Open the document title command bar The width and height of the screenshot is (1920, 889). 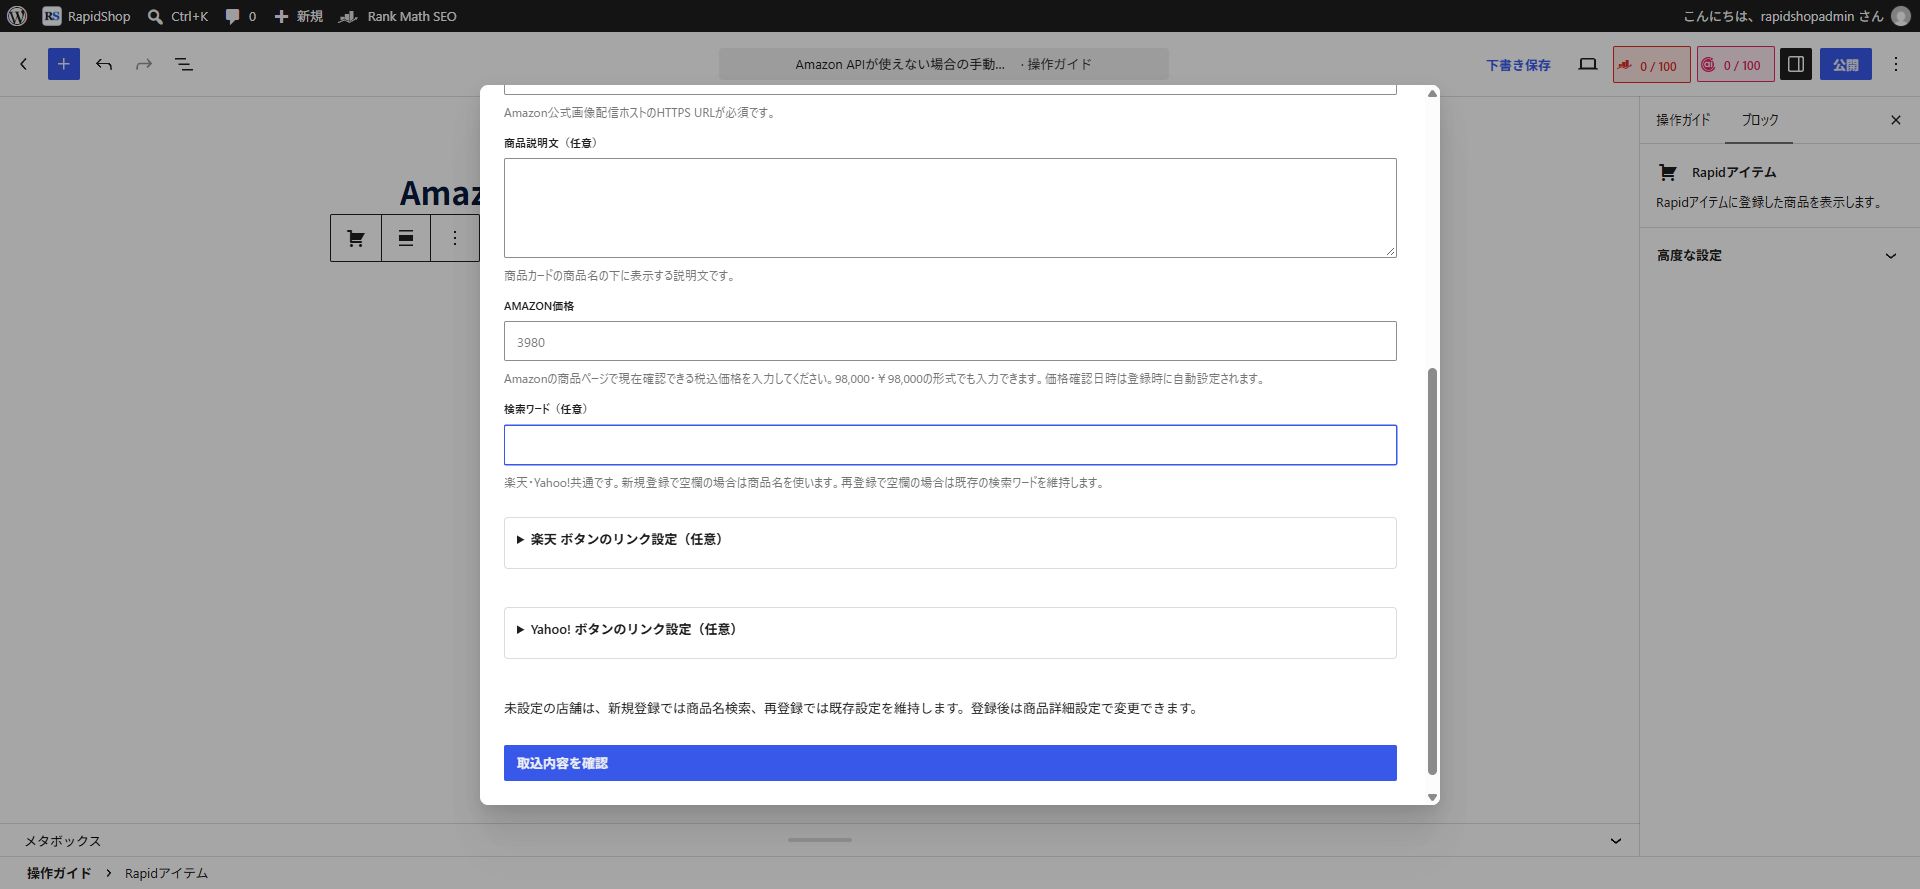click(943, 64)
